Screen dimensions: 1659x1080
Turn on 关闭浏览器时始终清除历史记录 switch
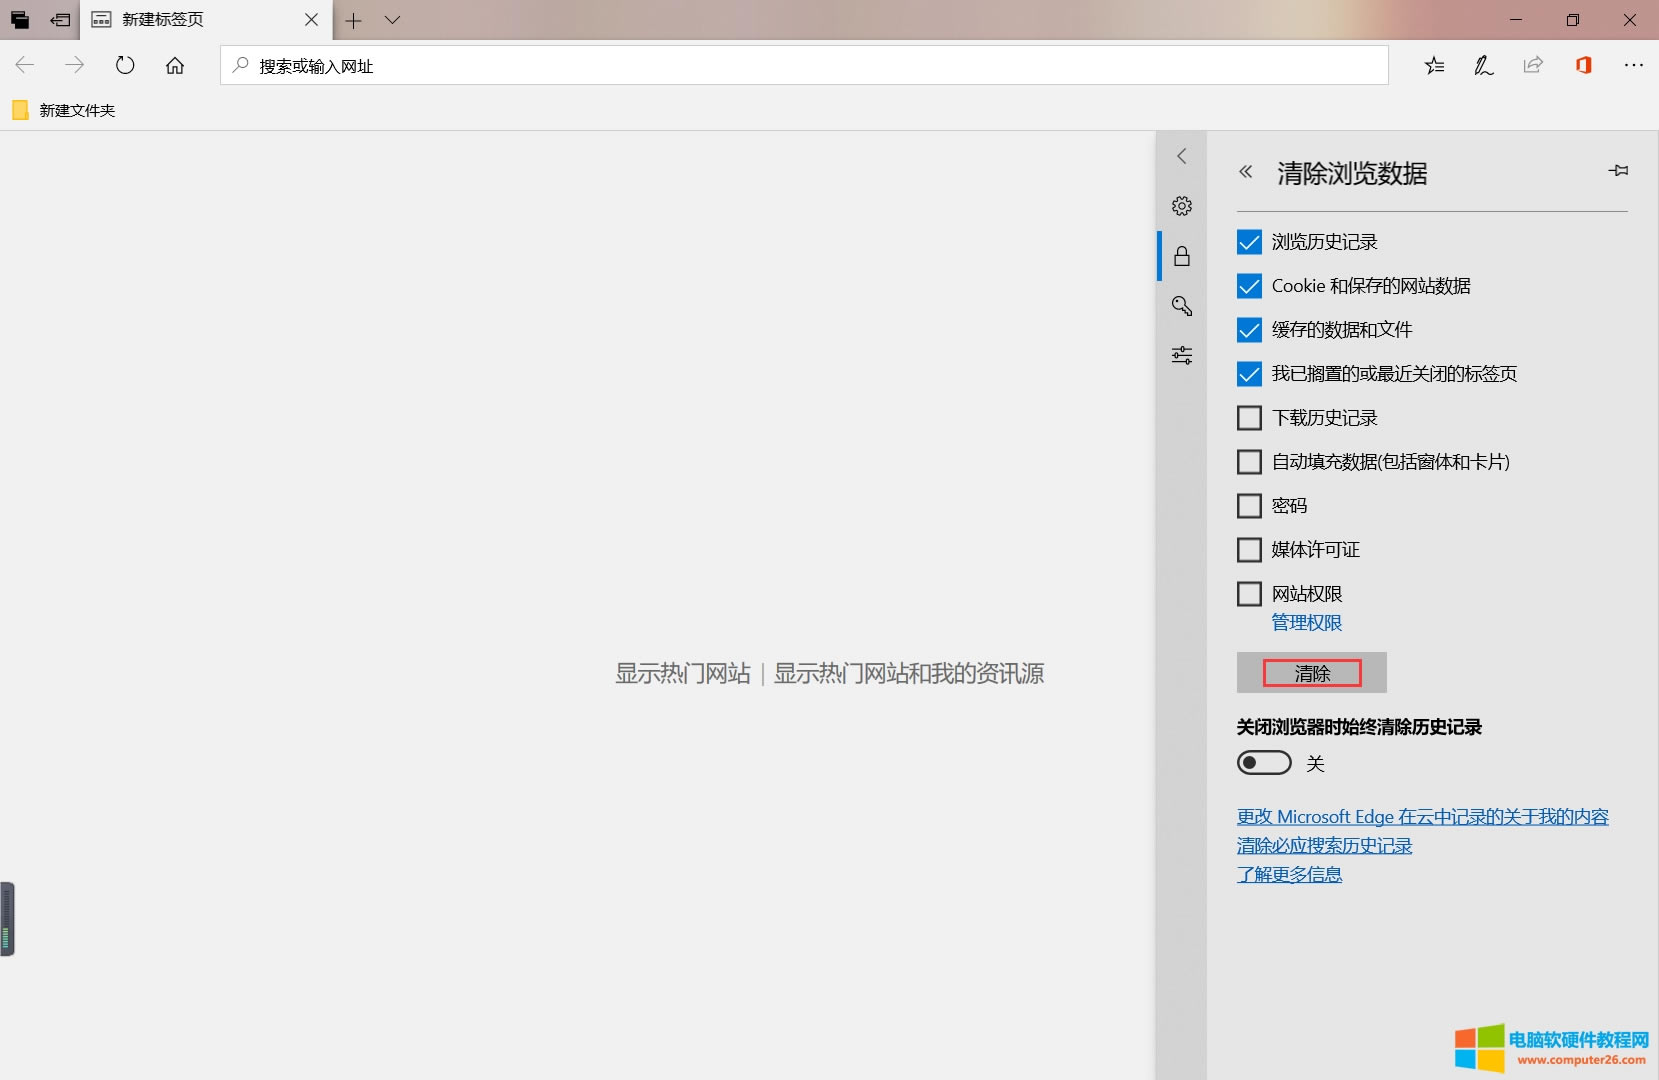pyautogui.click(x=1264, y=762)
